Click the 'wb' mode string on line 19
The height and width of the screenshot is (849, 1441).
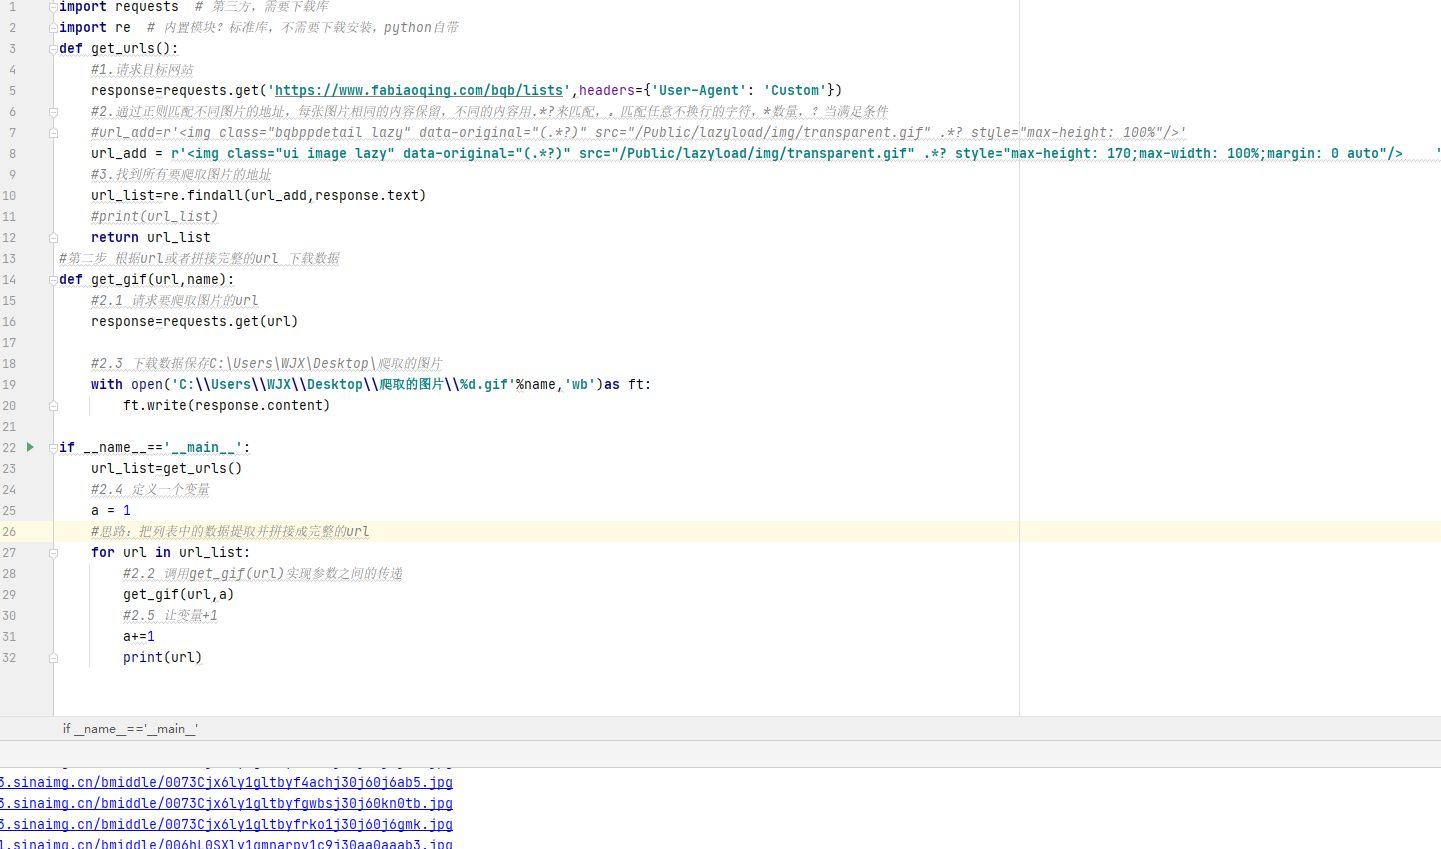[x=580, y=384]
